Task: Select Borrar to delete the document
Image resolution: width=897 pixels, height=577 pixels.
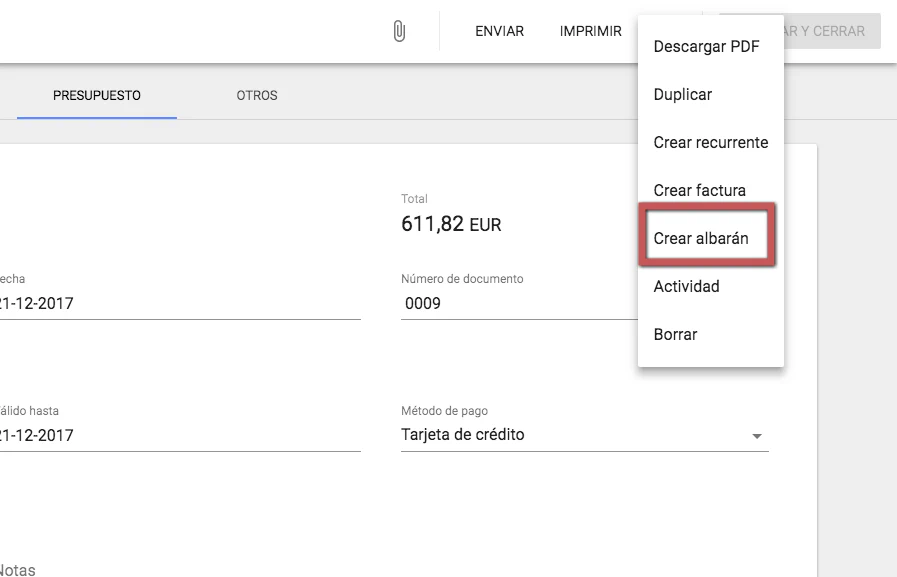Action: [675, 335]
